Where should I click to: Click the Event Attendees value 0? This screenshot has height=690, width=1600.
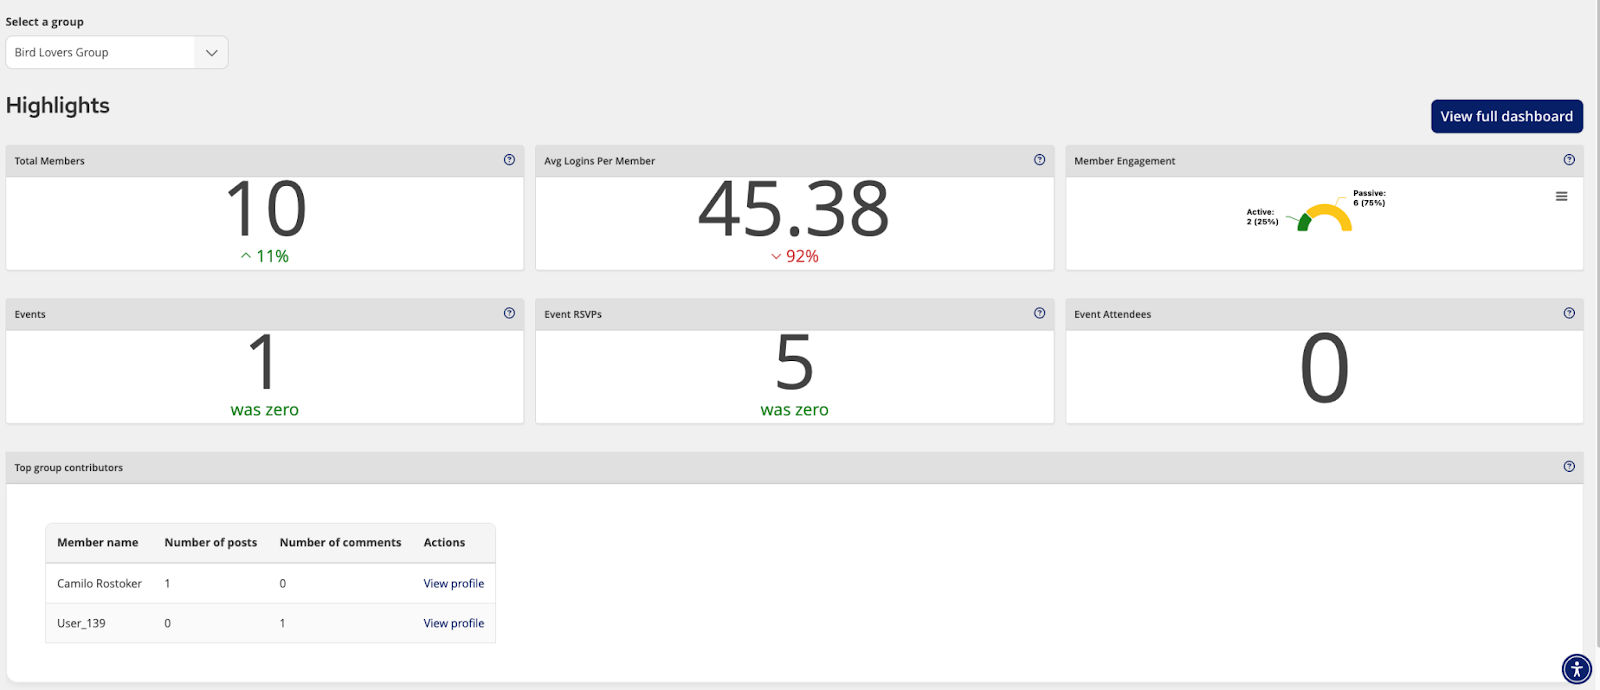[x=1324, y=368]
